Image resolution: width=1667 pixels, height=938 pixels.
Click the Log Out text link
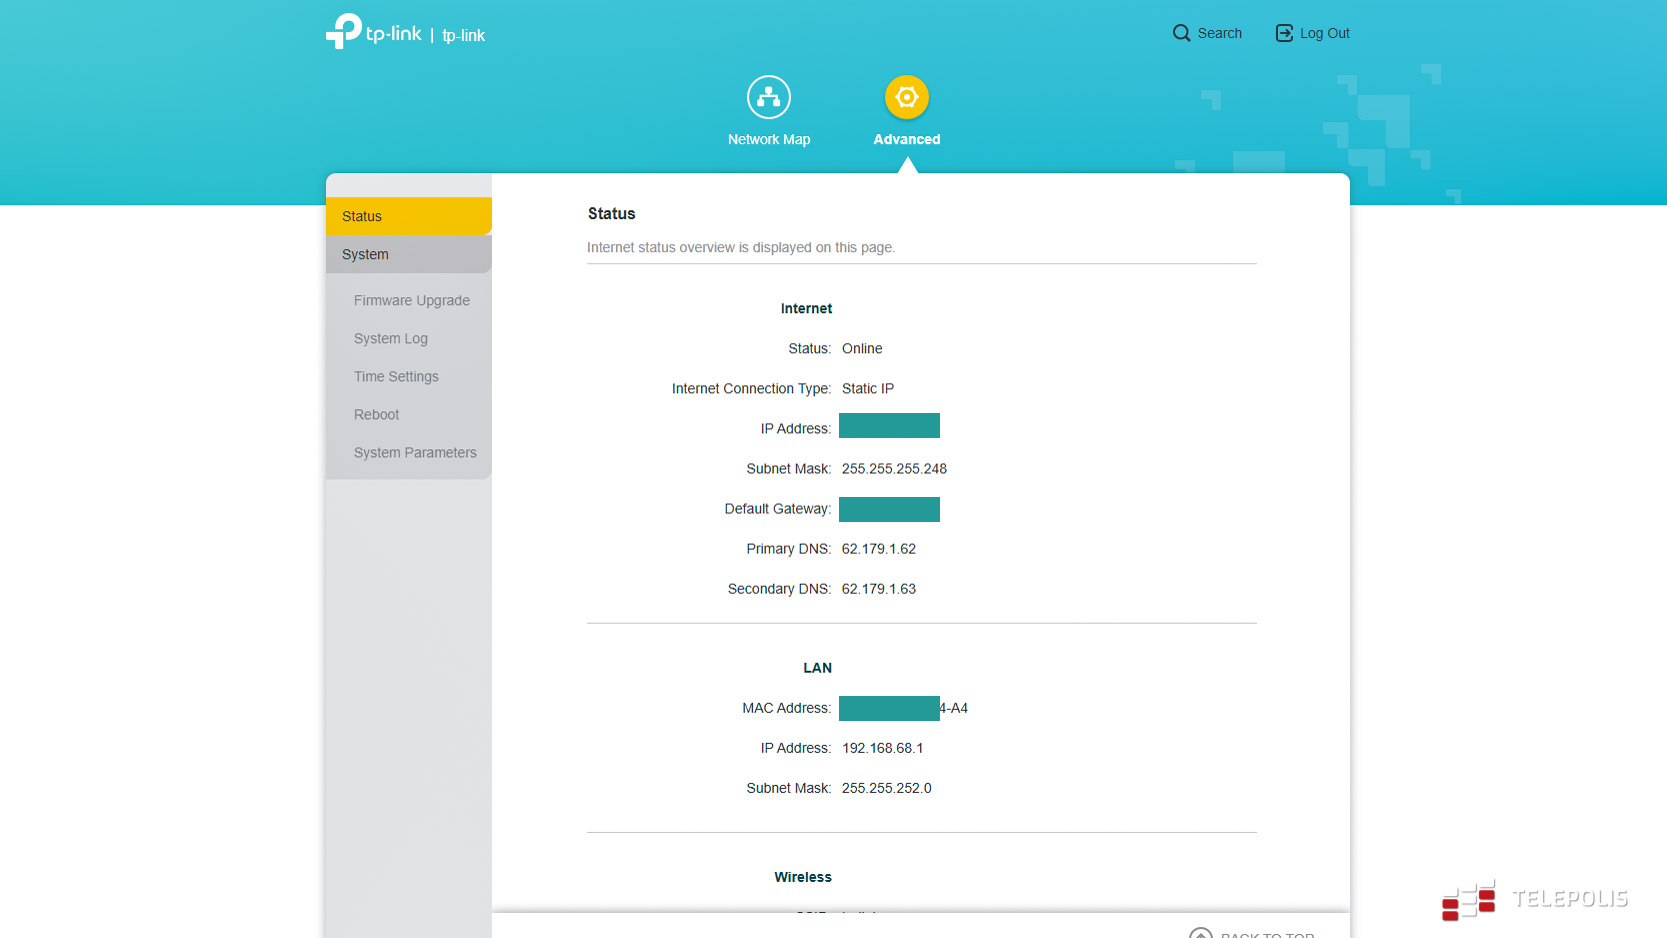pyautogui.click(x=1324, y=33)
